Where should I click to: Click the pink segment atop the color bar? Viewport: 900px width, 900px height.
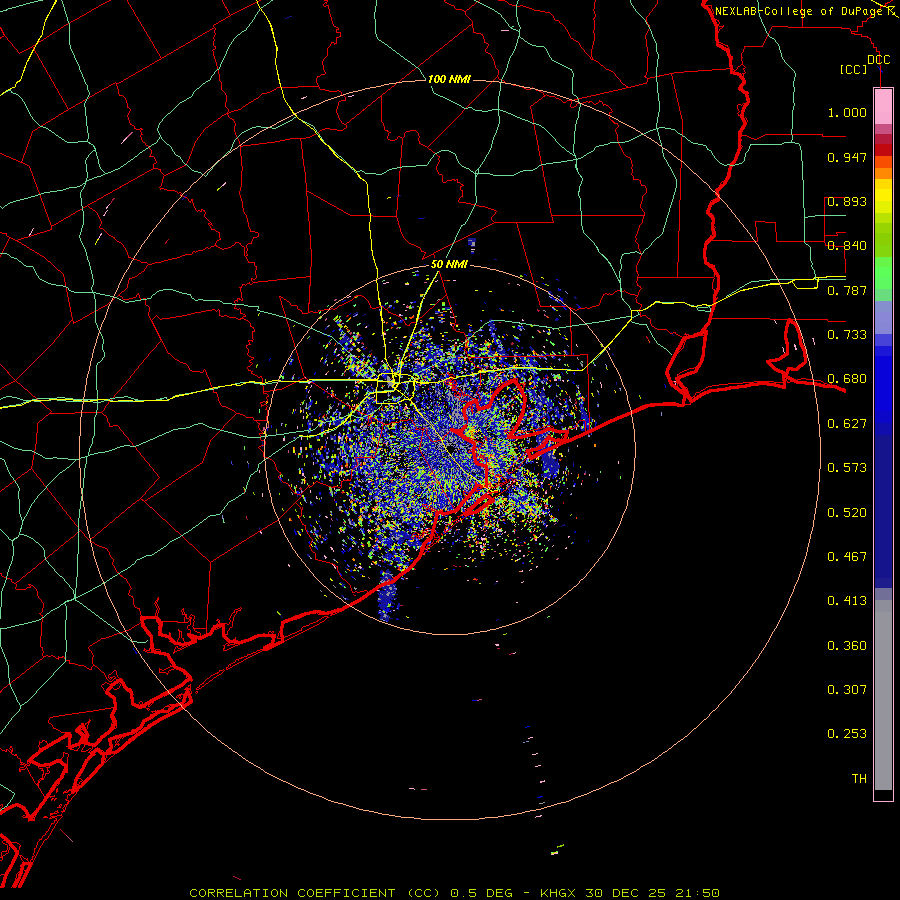883,107
